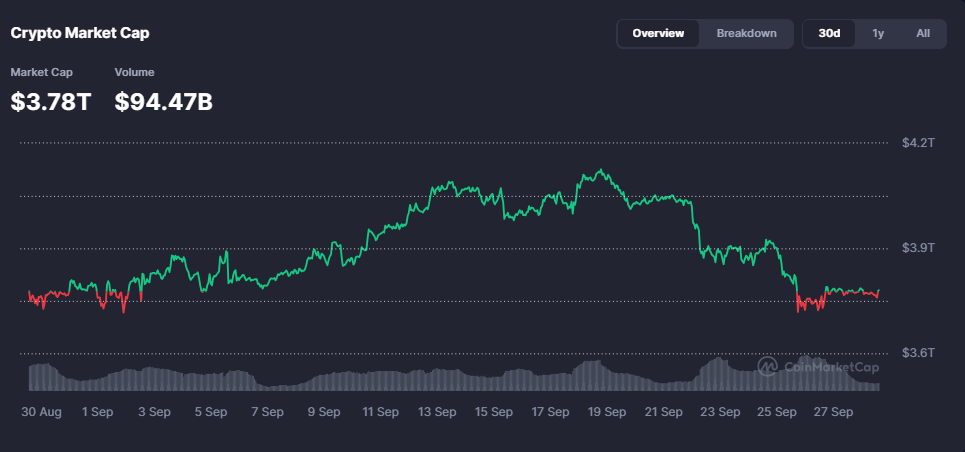Open the Breakdown tab
This screenshot has height=452, width=965.
coord(746,33)
